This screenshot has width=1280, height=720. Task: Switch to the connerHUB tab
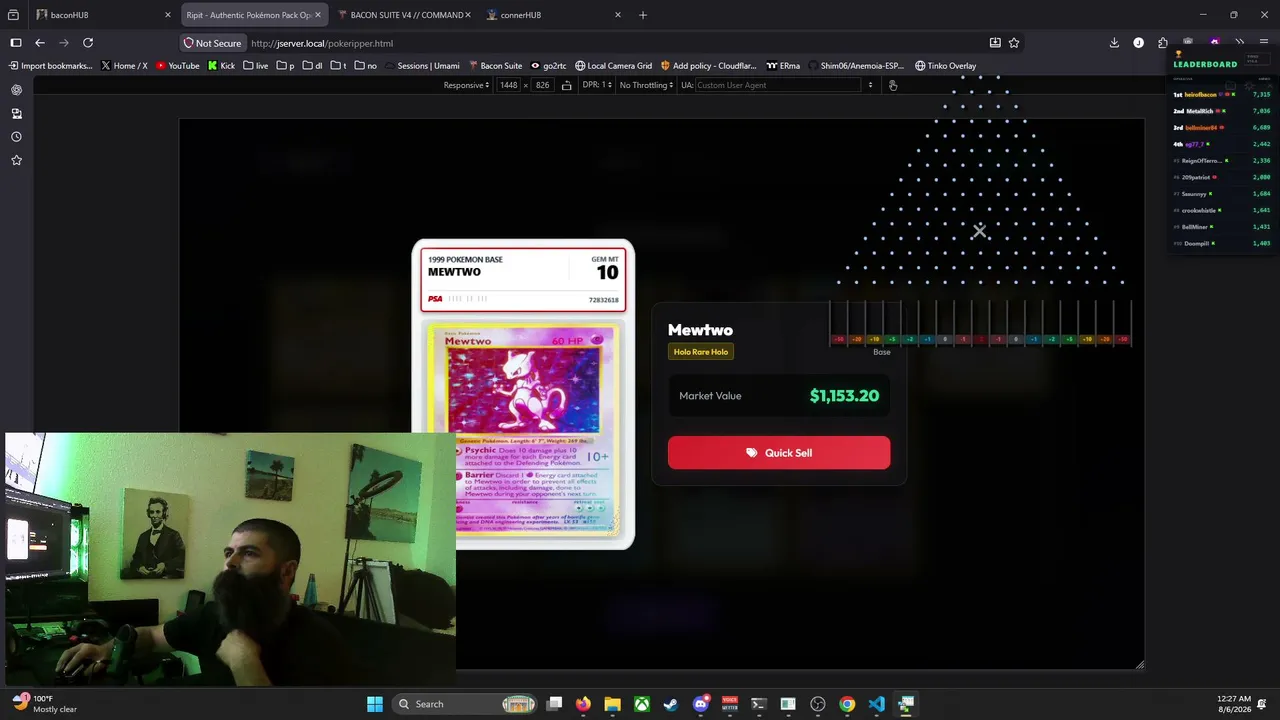(554, 15)
